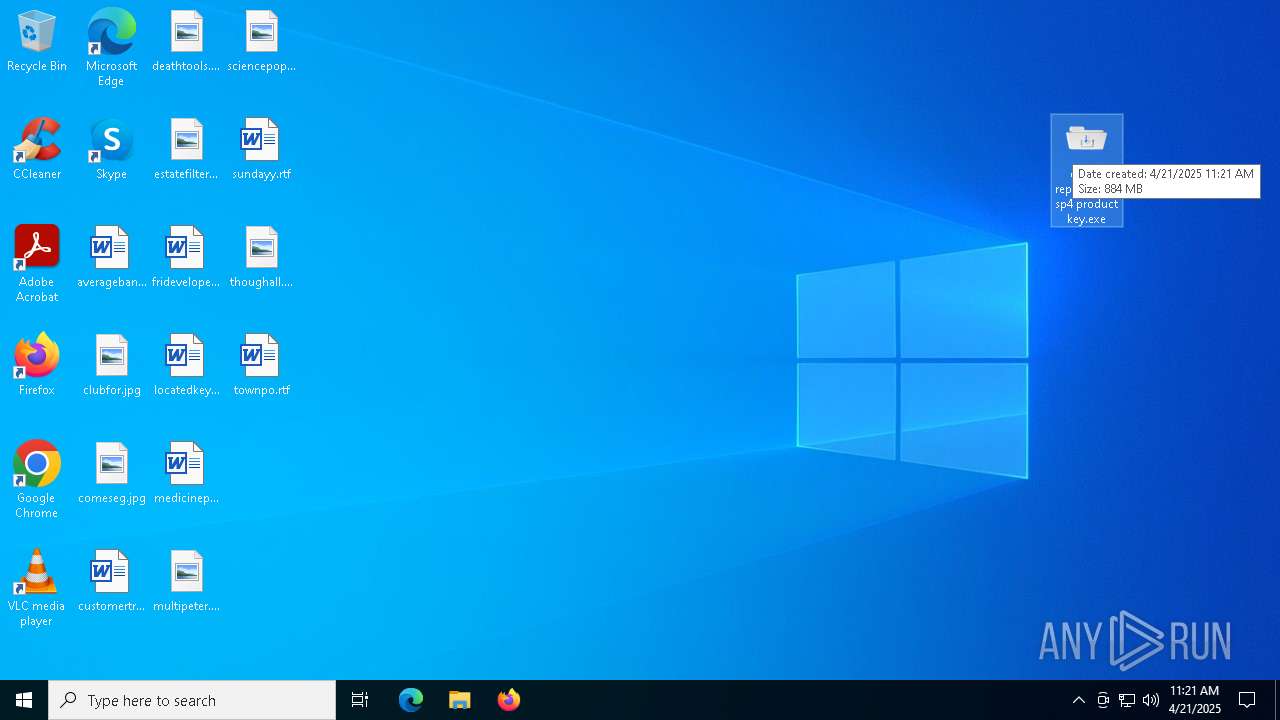Open the Action Center notifications
This screenshot has height=720, width=1280.
(x=1247, y=700)
